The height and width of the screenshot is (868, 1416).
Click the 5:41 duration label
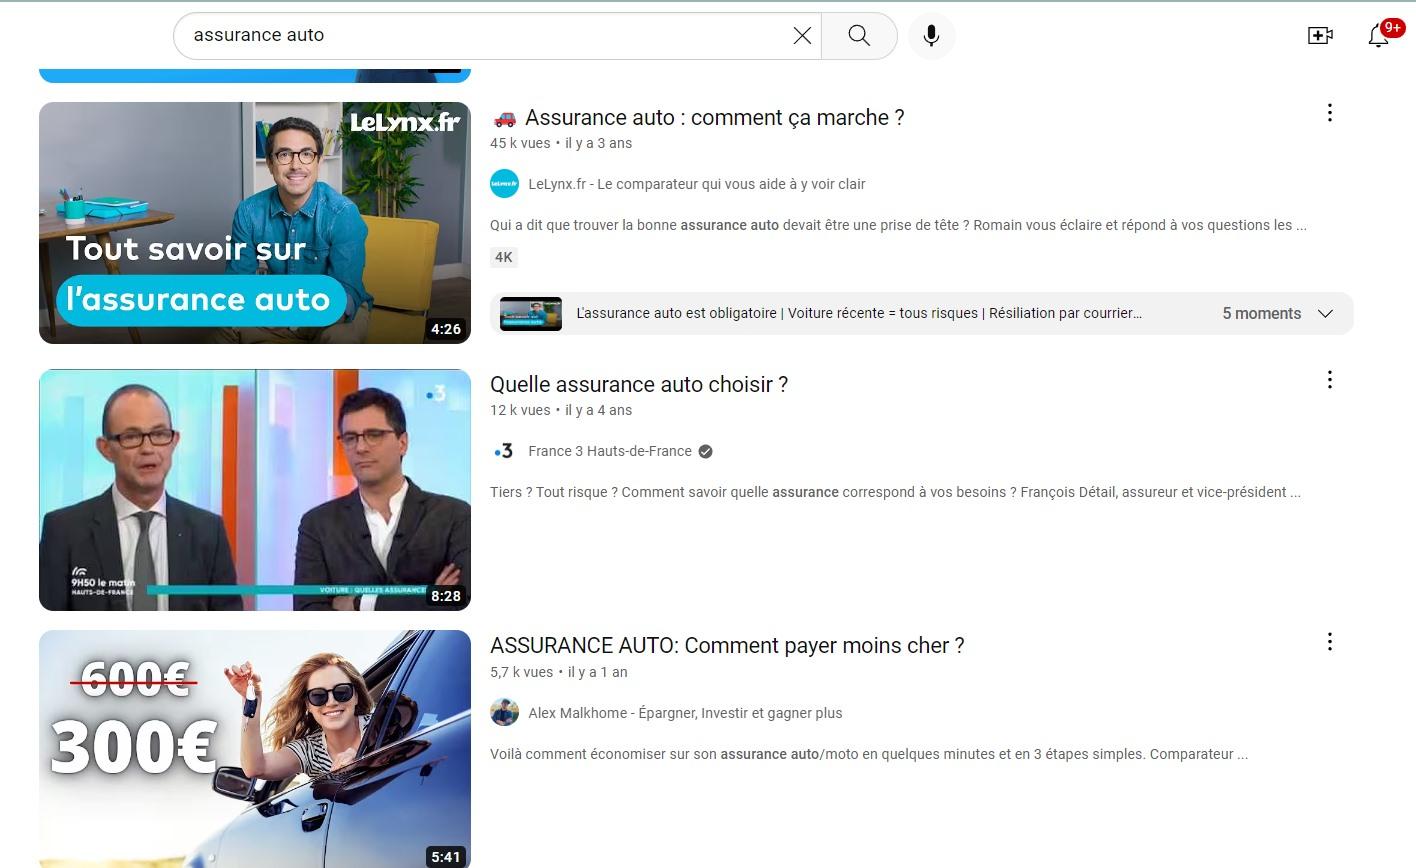446,857
